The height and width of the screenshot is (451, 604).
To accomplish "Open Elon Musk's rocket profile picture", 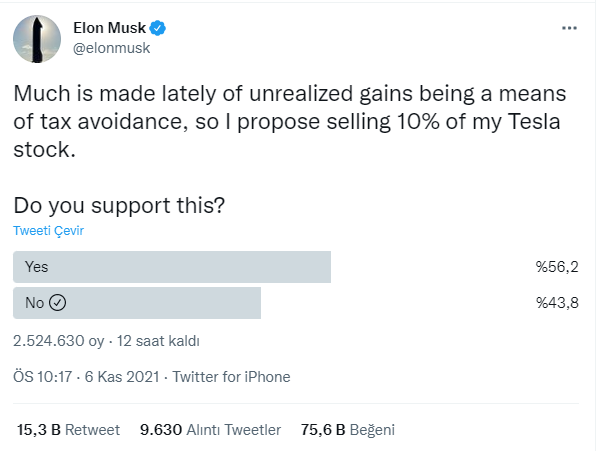I will tap(37, 39).
